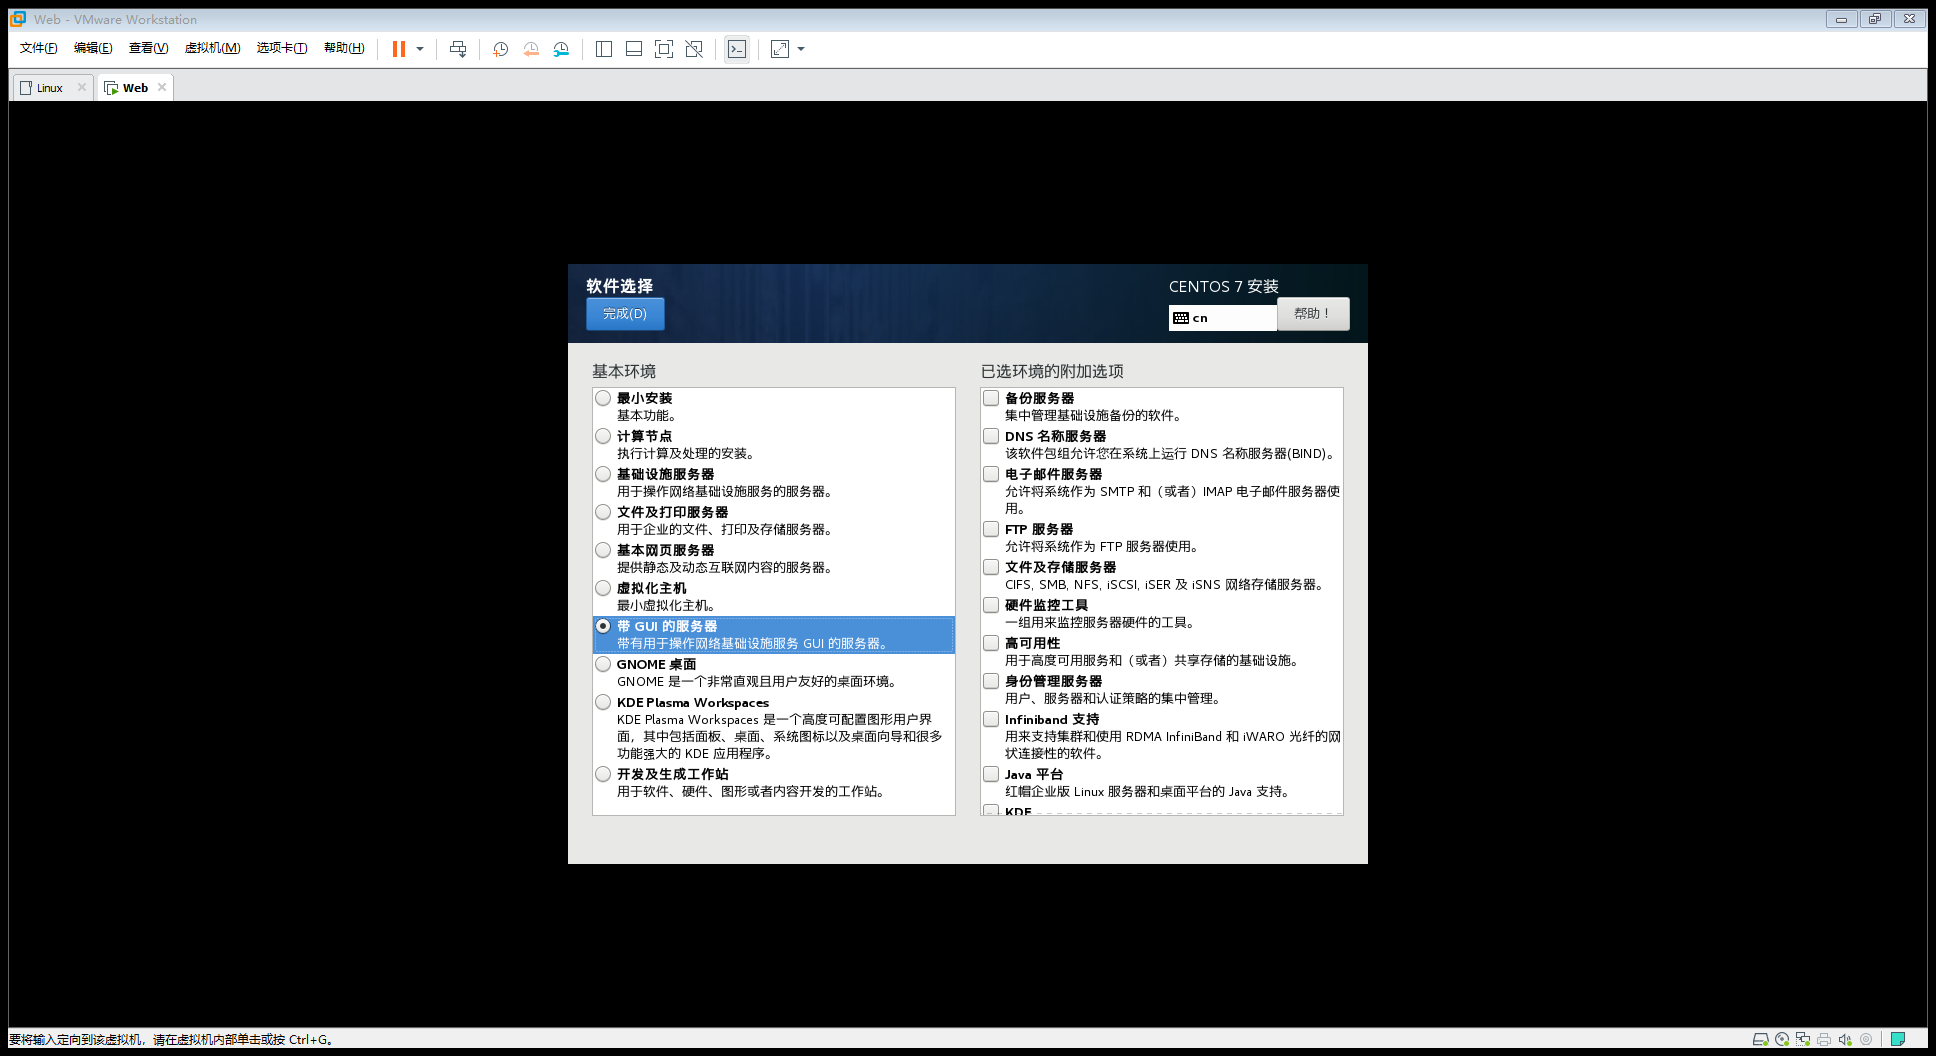
Task: Select 基本网页服务器 radio option
Action: tap(603, 550)
